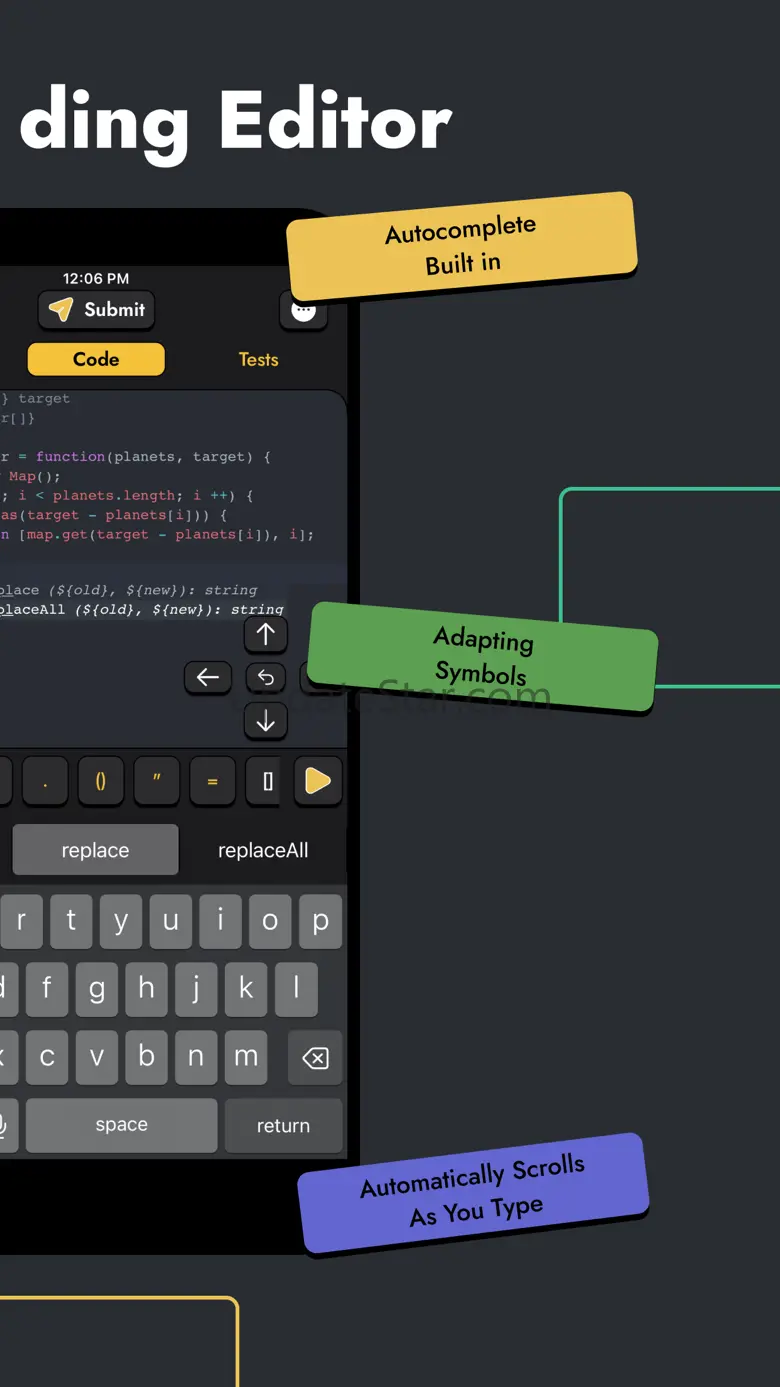Tap the 't' key on the keyboard
The image size is (780, 1387).
(71, 920)
